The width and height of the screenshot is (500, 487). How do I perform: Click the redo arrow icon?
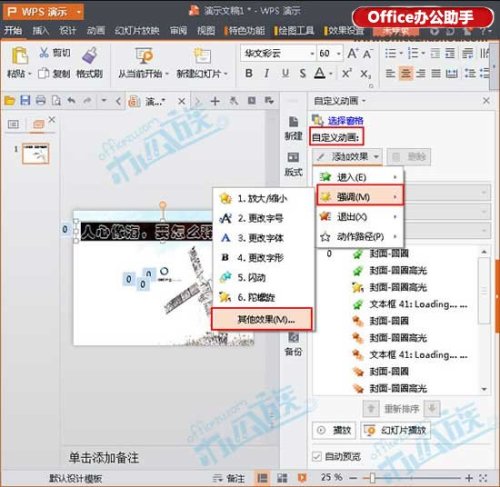[x=87, y=100]
